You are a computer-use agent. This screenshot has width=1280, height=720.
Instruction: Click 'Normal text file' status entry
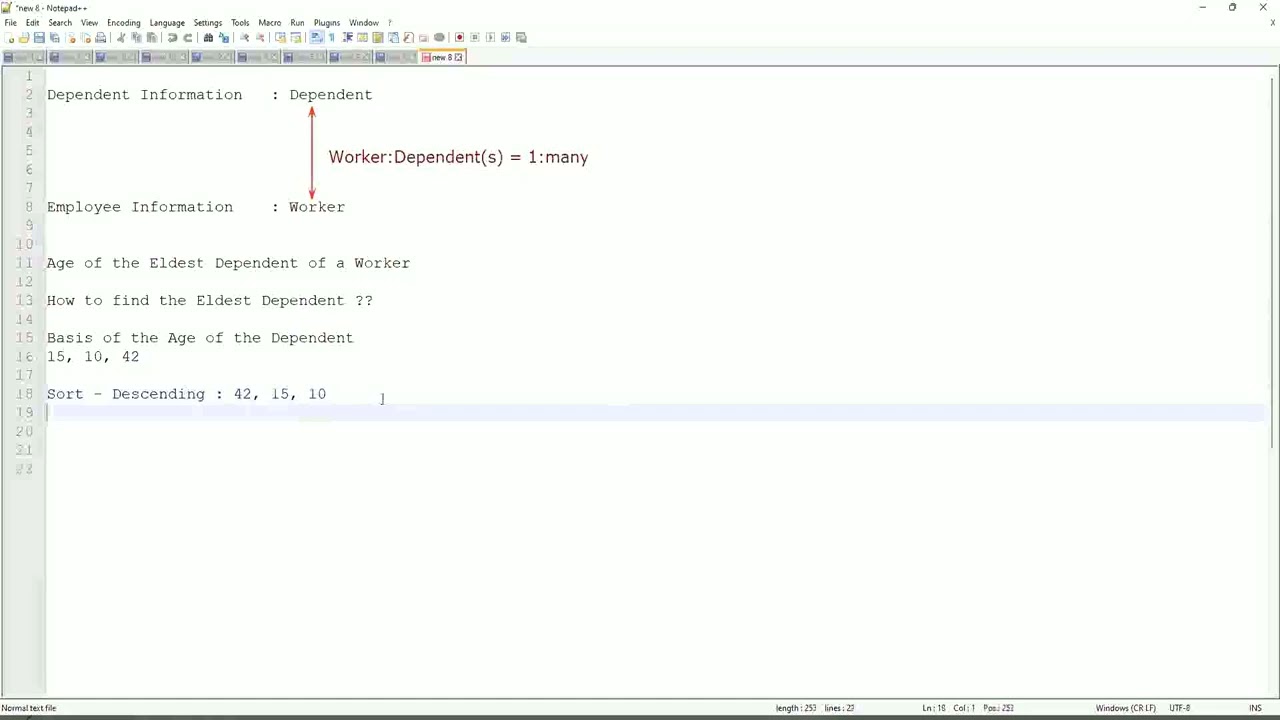coord(29,708)
